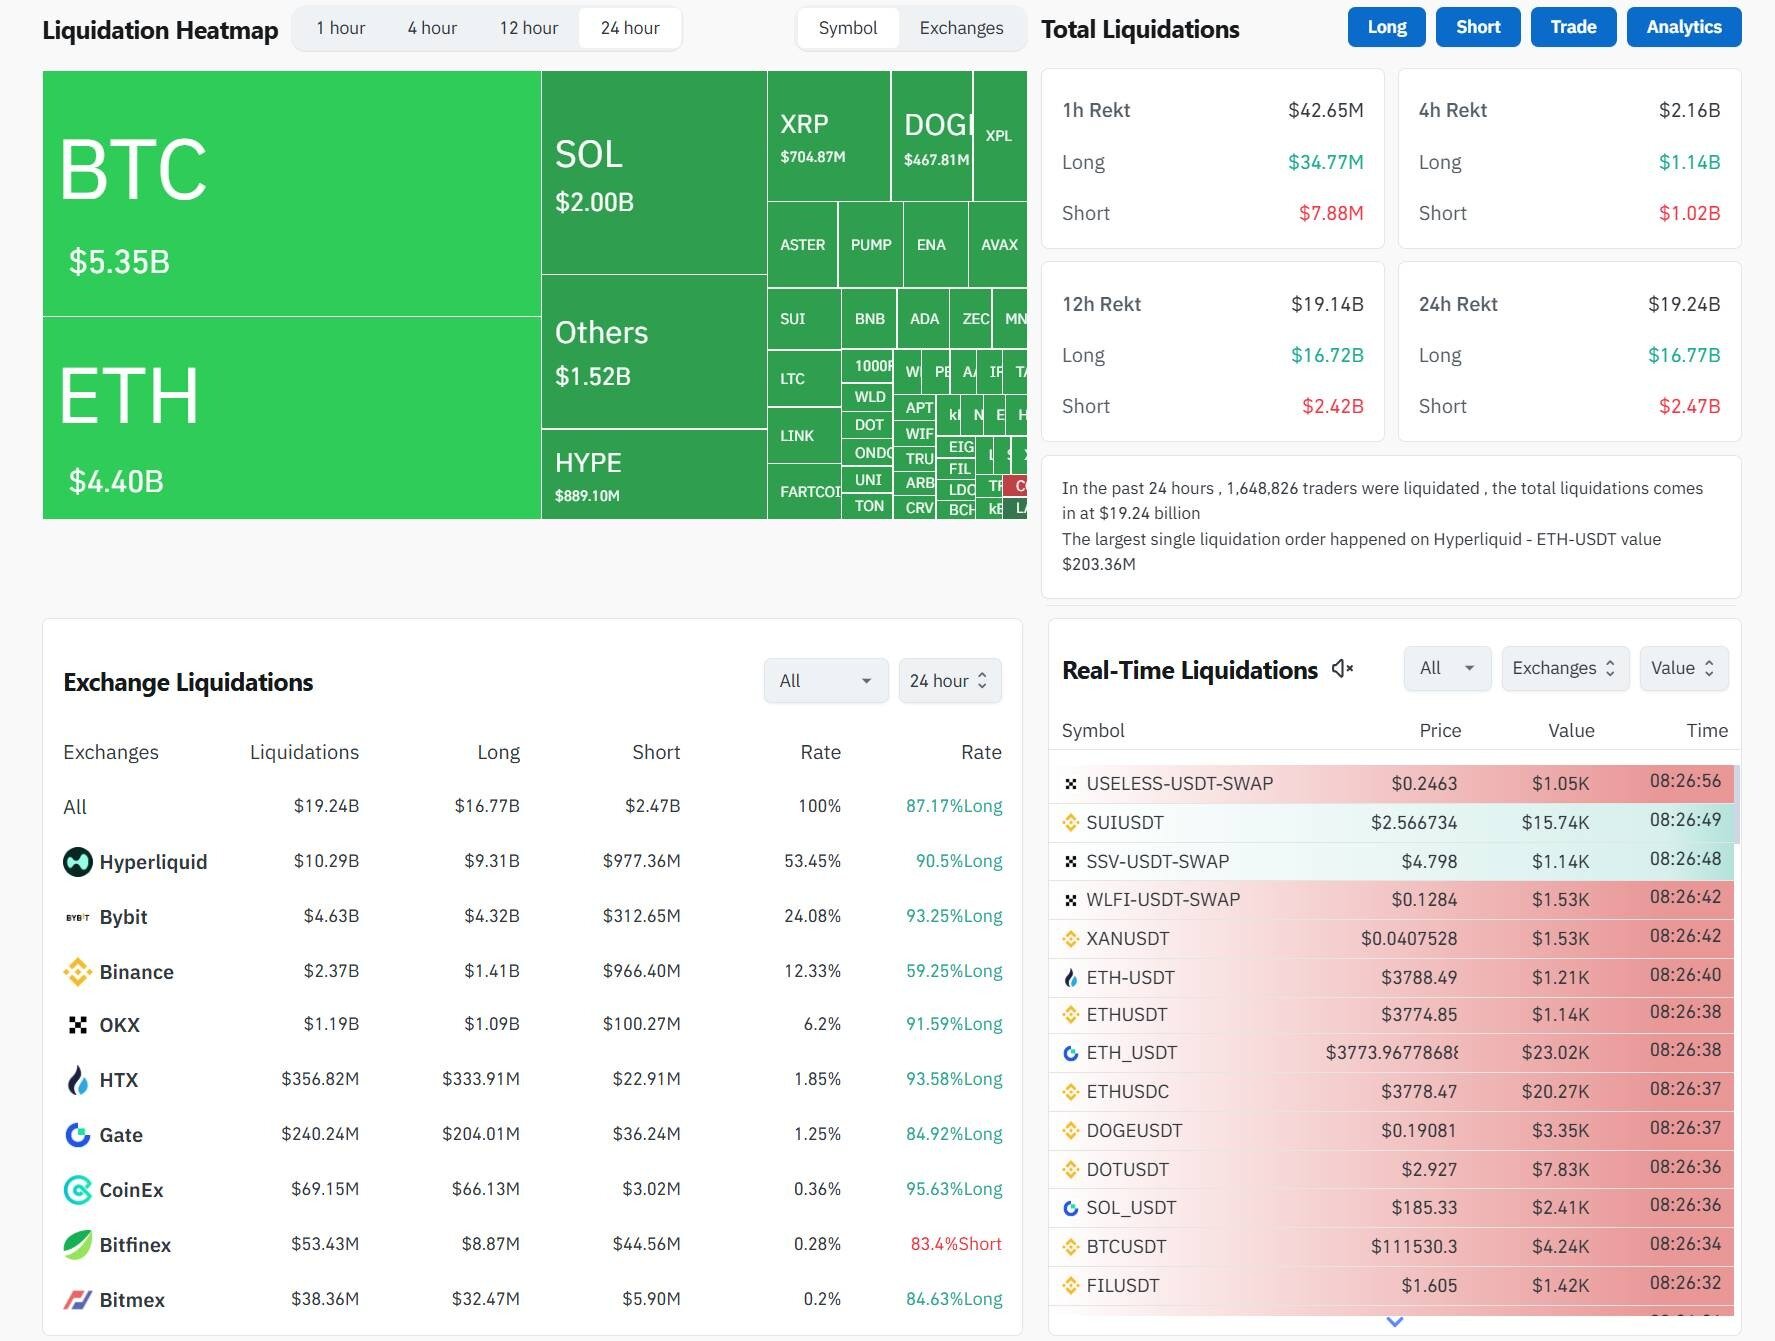Open the Value filter dropdown

[1683, 668]
